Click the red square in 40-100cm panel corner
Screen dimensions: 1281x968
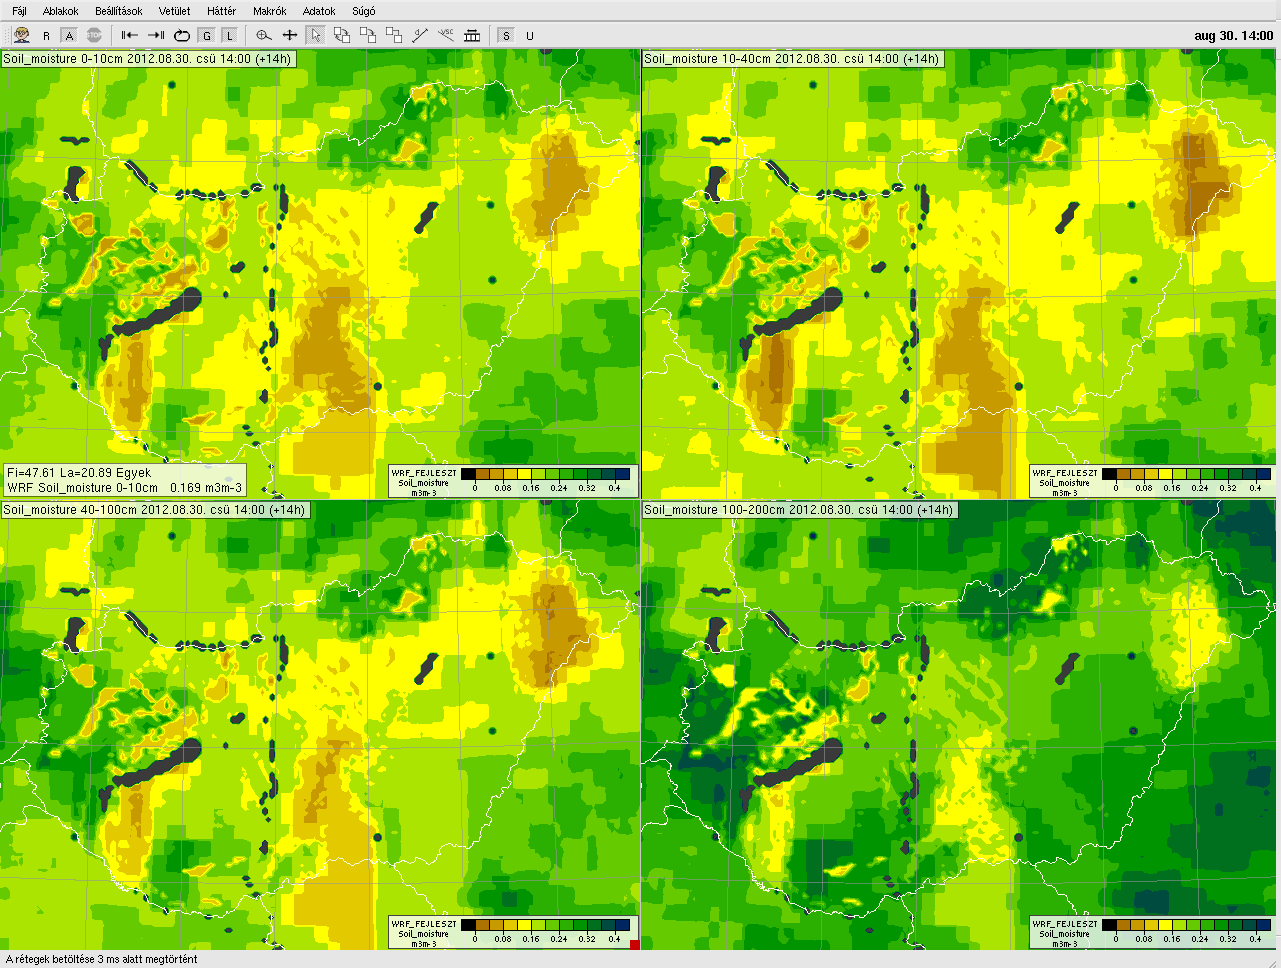pyautogui.click(x=634, y=944)
